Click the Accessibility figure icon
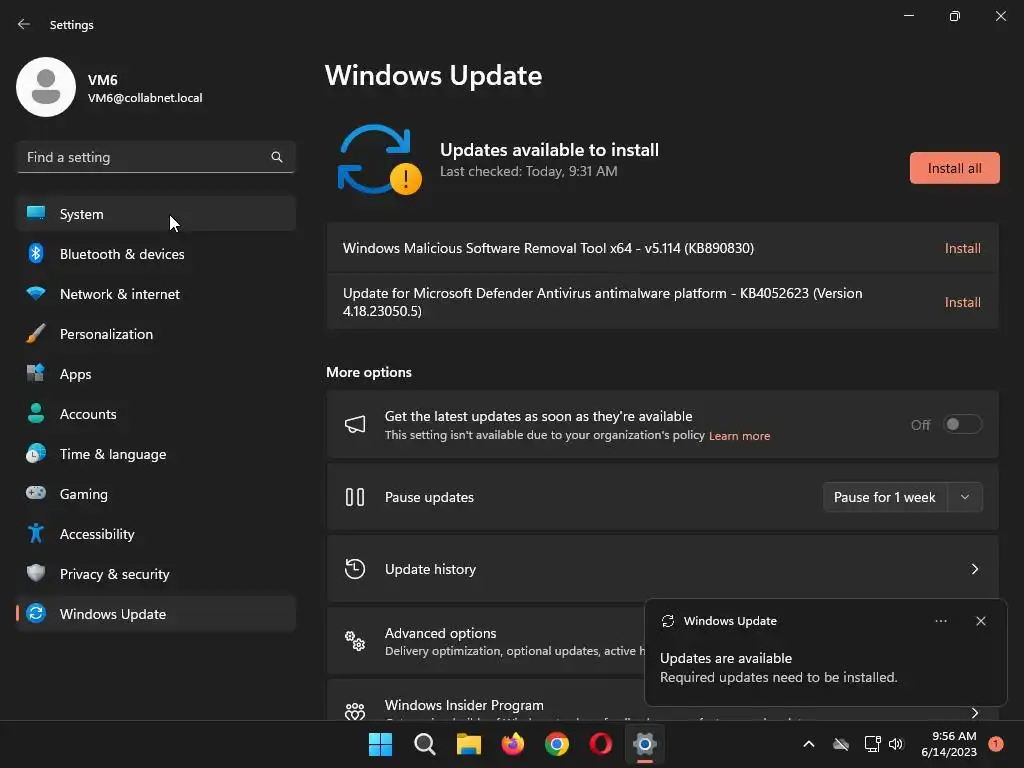The width and height of the screenshot is (1024, 768). pyautogui.click(x=36, y=534)
